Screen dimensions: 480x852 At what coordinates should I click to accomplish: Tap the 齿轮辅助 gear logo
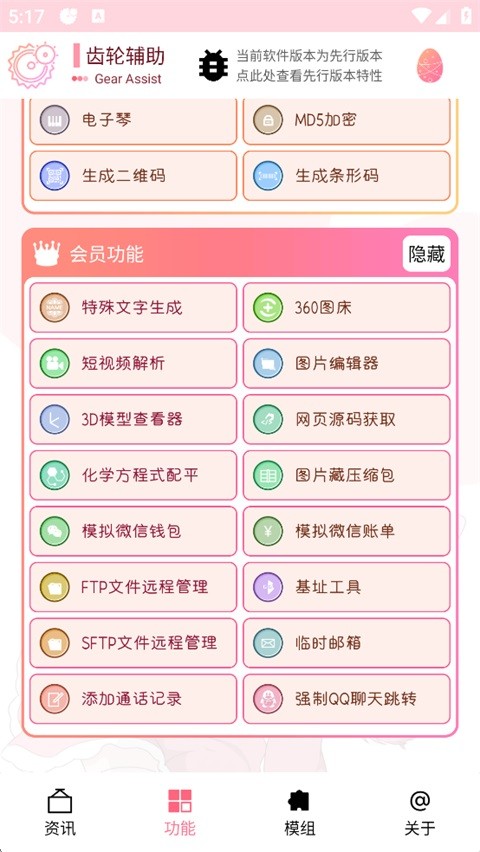click(33, 65)
